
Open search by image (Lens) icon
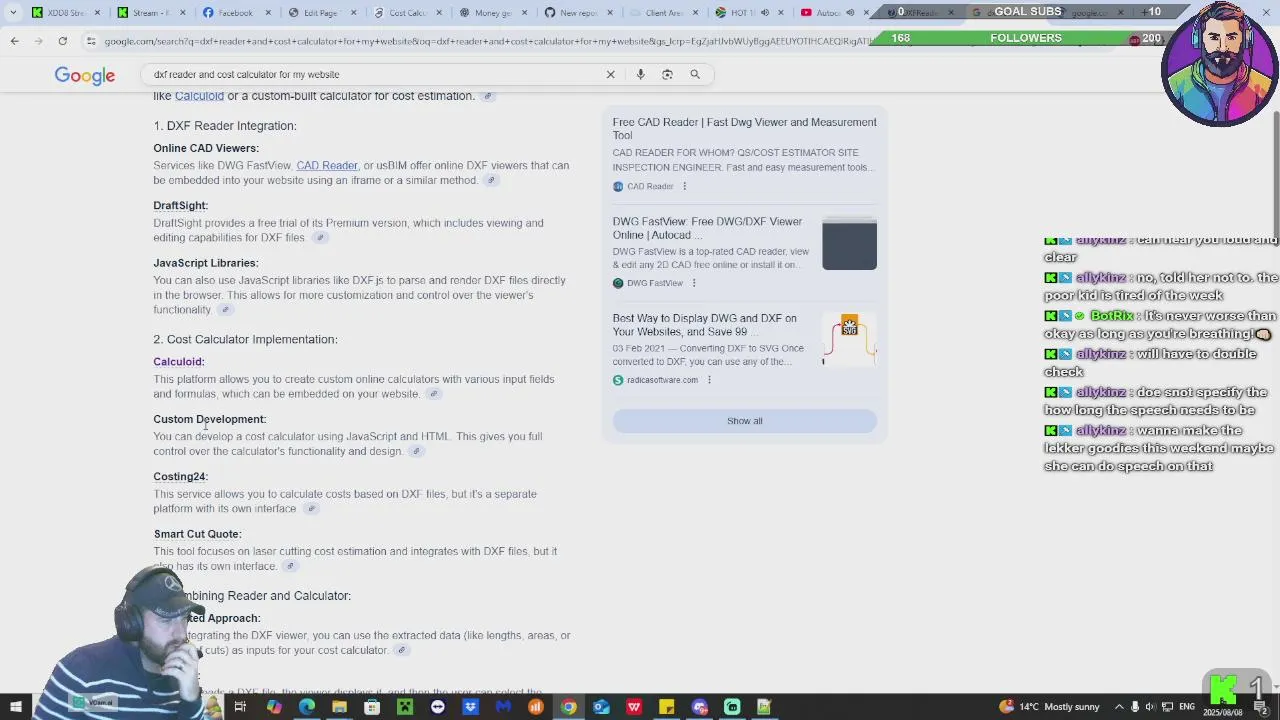tap(667, 74)
